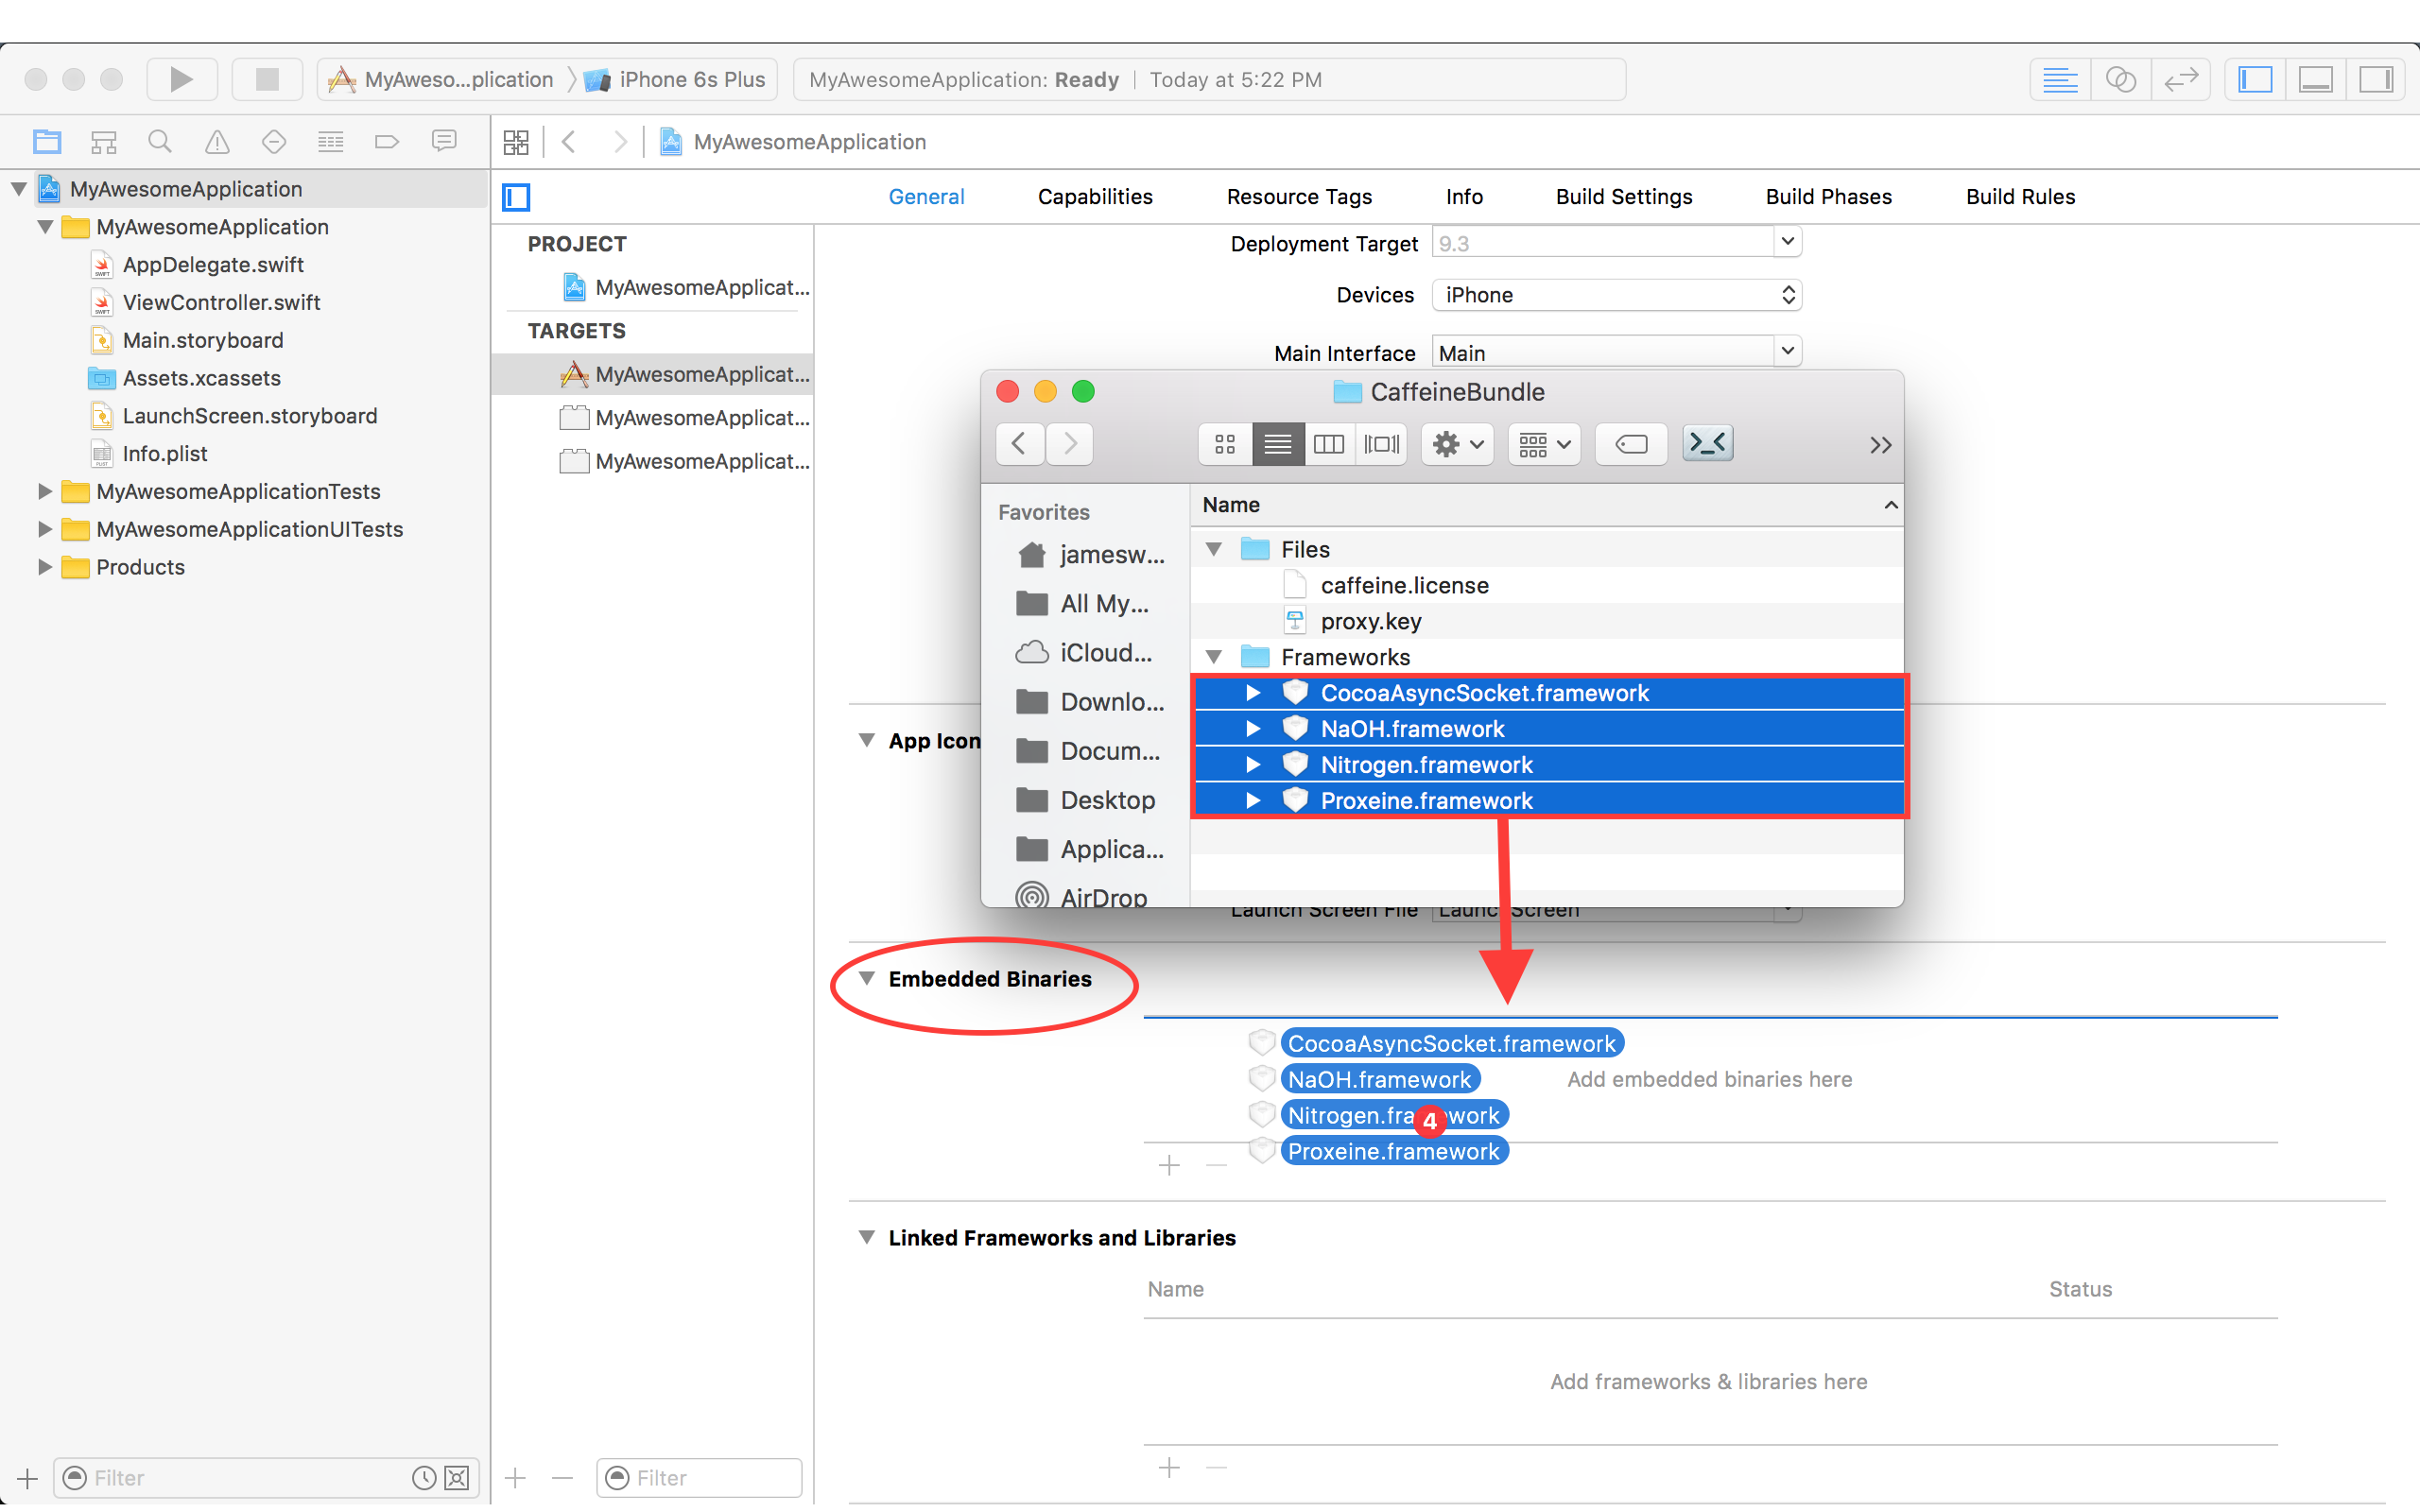Image resolution: width=2420 pixels, height=1512 pixels.
Task: Add a new target with plus button
Action: 516,1477
